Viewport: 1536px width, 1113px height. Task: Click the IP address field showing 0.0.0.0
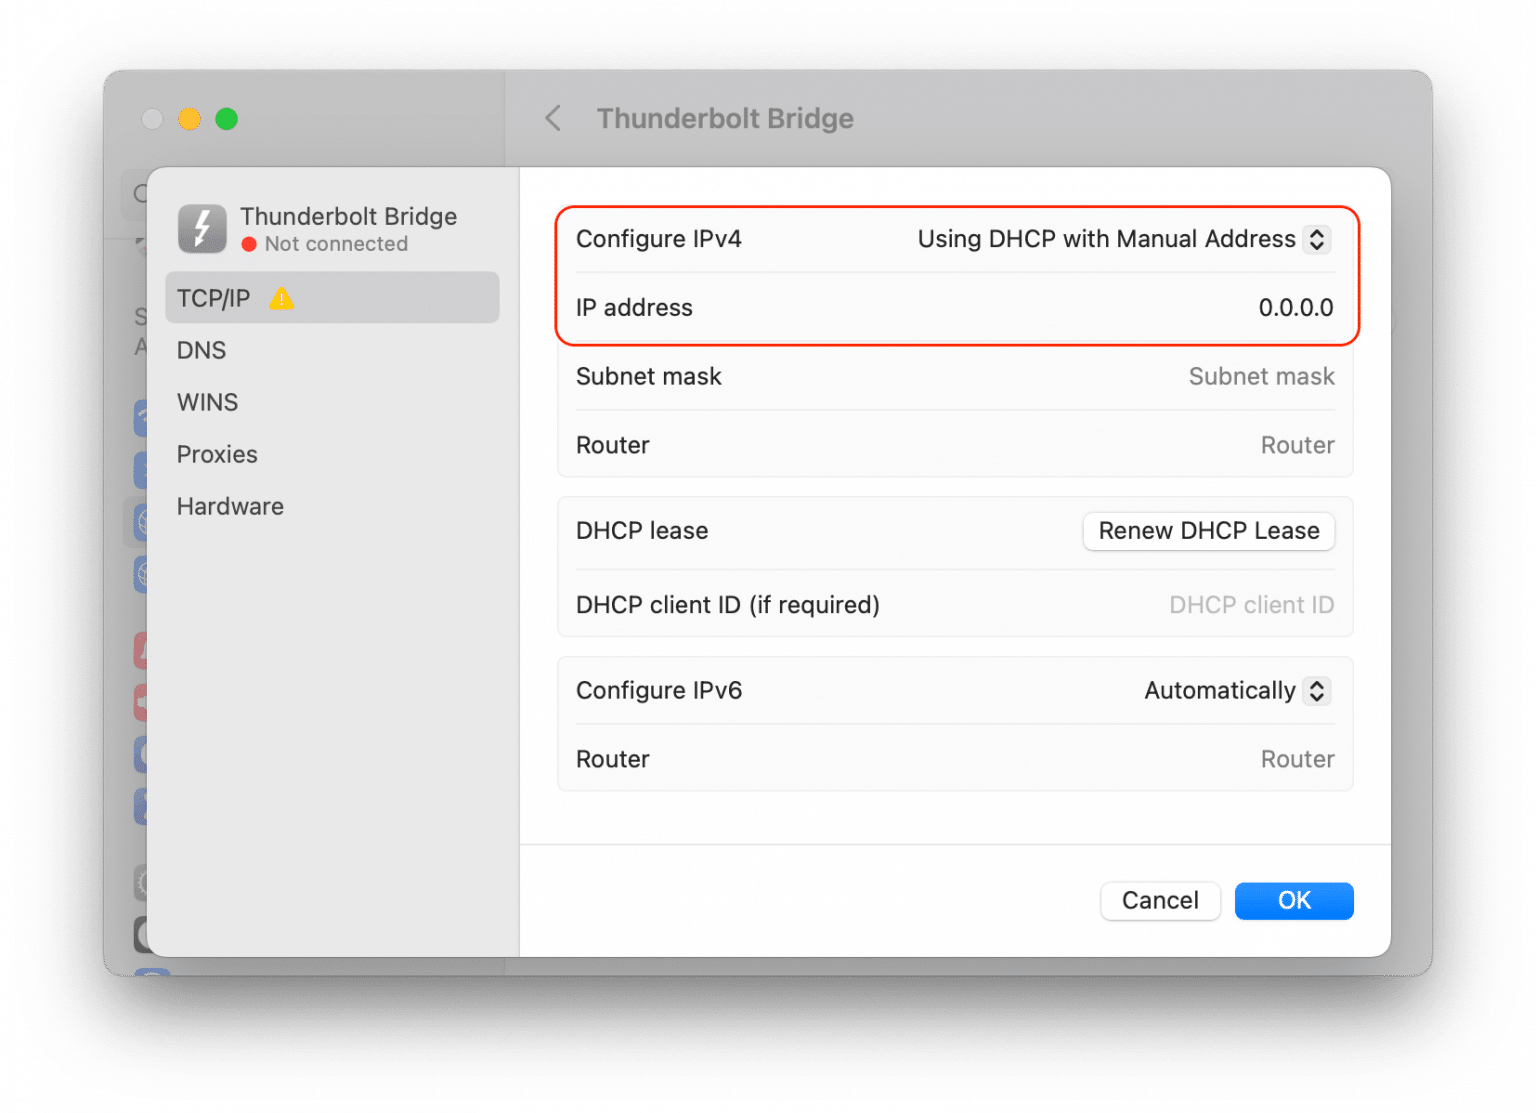pyautogui.click(x=1295, y=307)
